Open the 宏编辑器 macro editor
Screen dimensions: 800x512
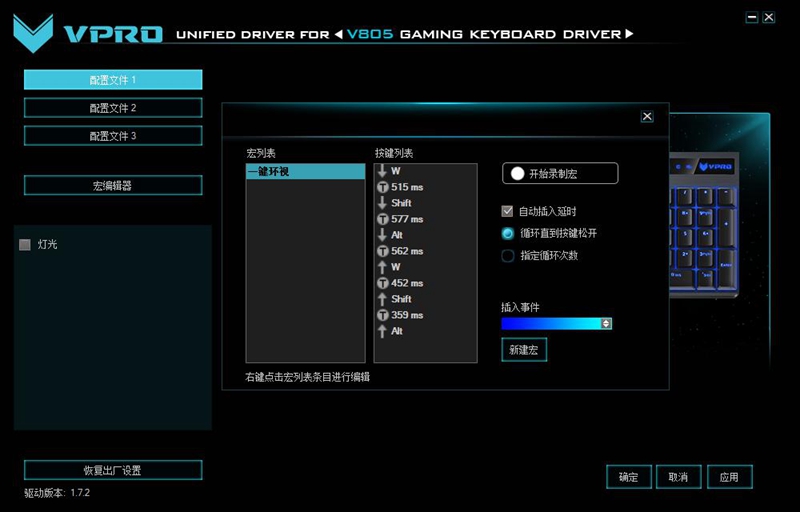coord(113,186)
